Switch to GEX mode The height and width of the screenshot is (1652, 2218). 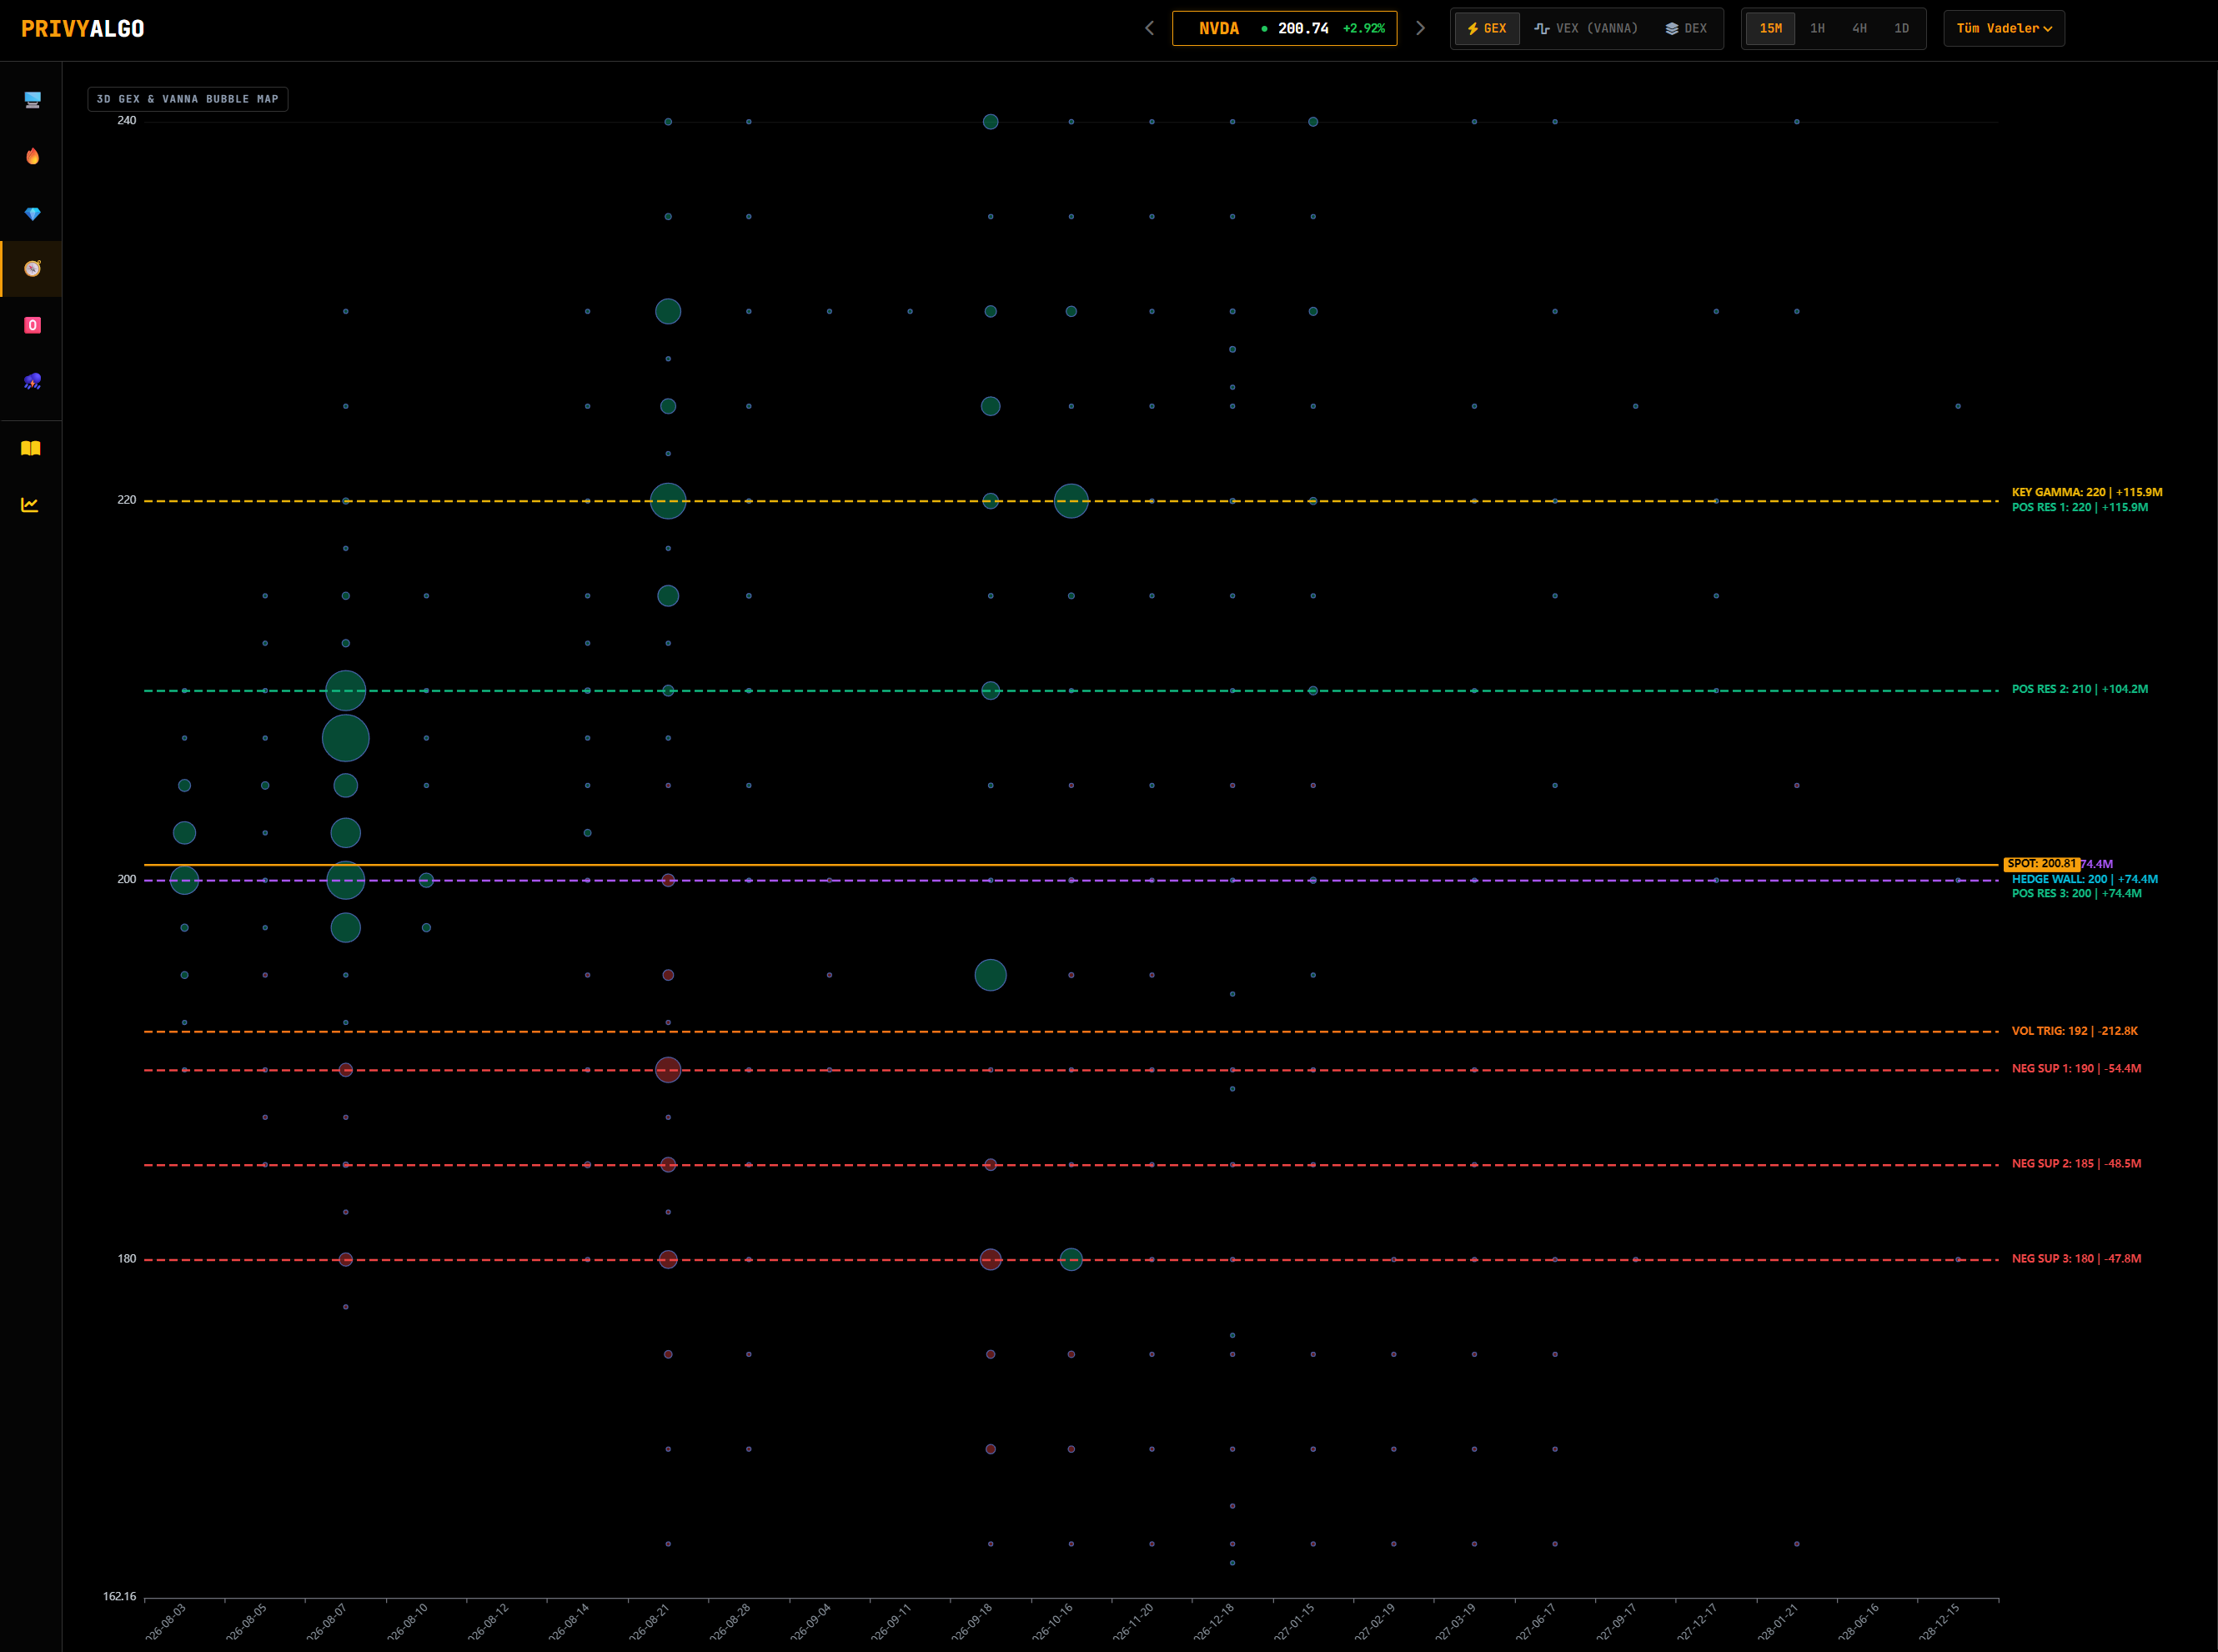coord(1486,28)
